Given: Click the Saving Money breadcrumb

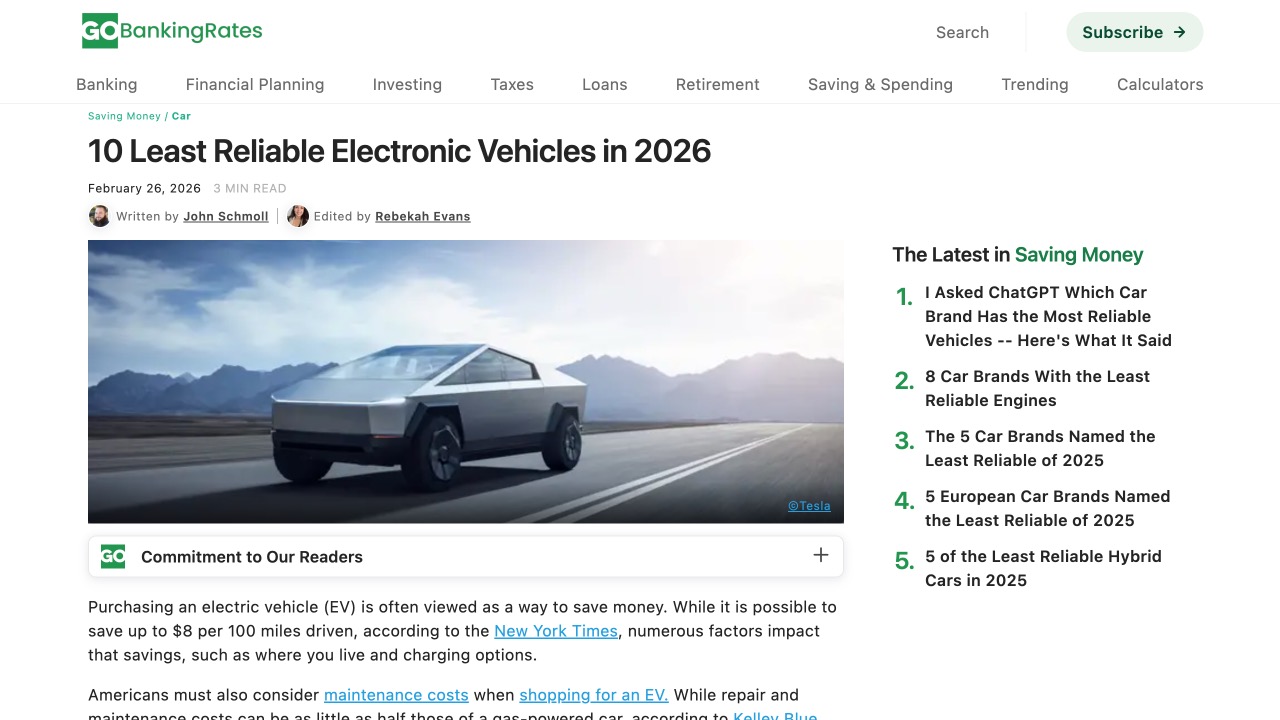Looking at the screenshot, I should tap(124, 116).
